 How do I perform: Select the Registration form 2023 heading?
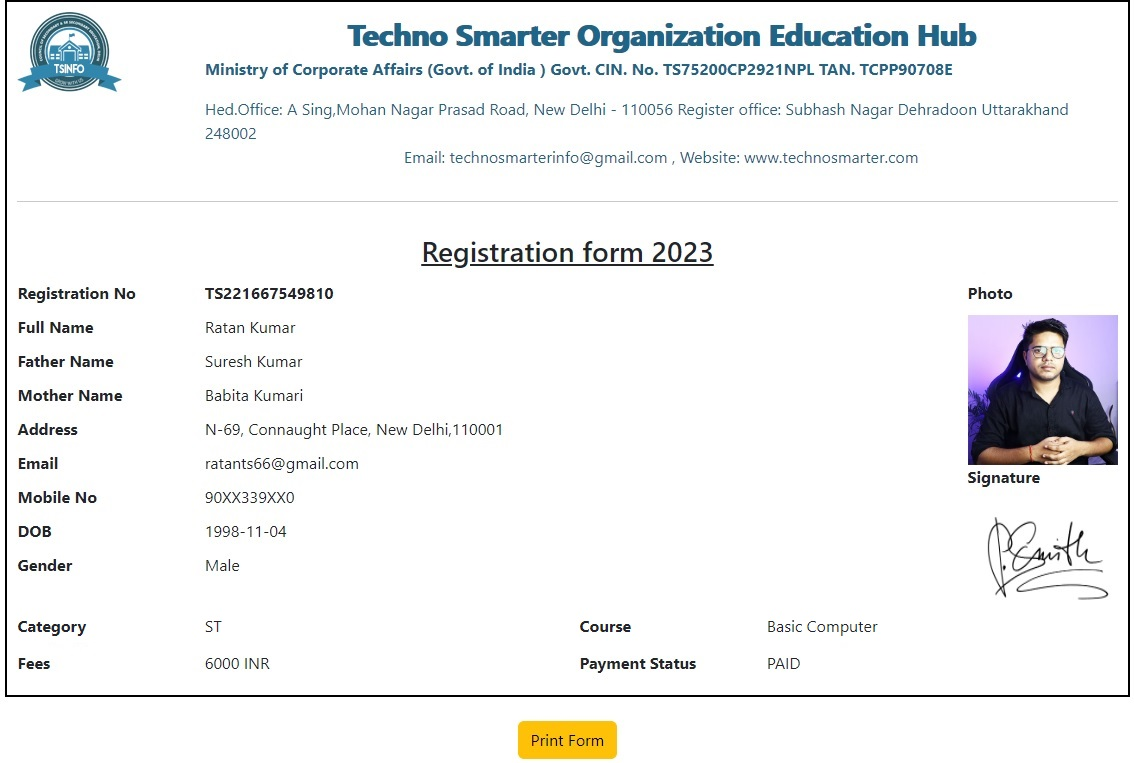tap(567, 252)
